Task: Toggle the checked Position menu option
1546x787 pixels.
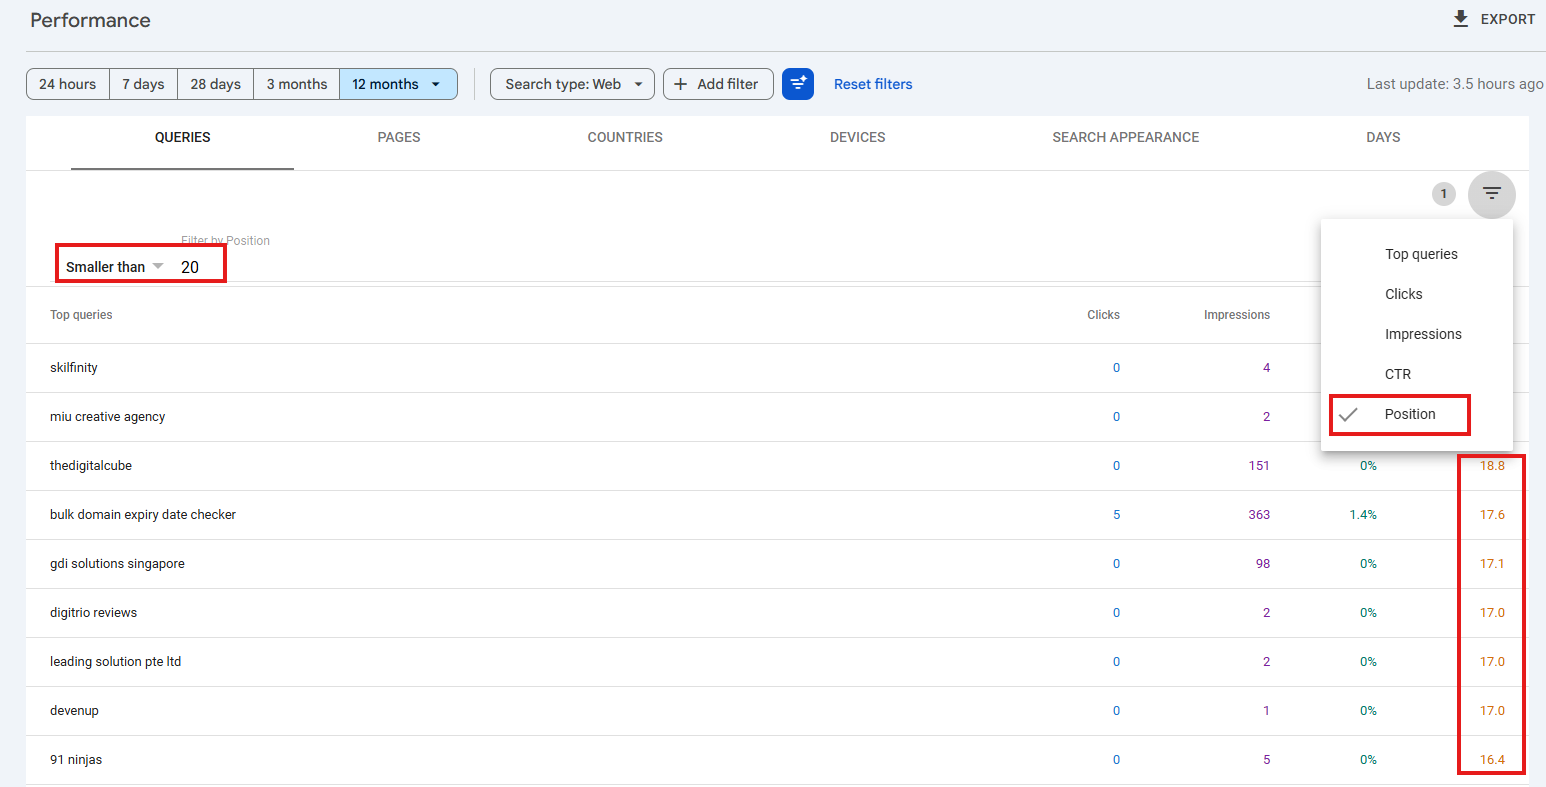Action: pyautogui.click(x=1409, y=414)
